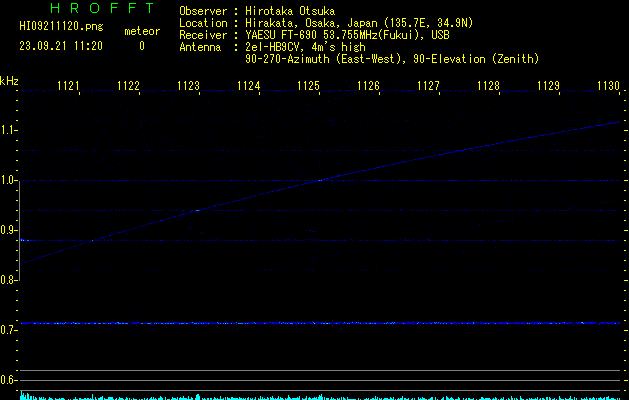
Task: Click the HROFFT title text
Action: pos(102,8)
